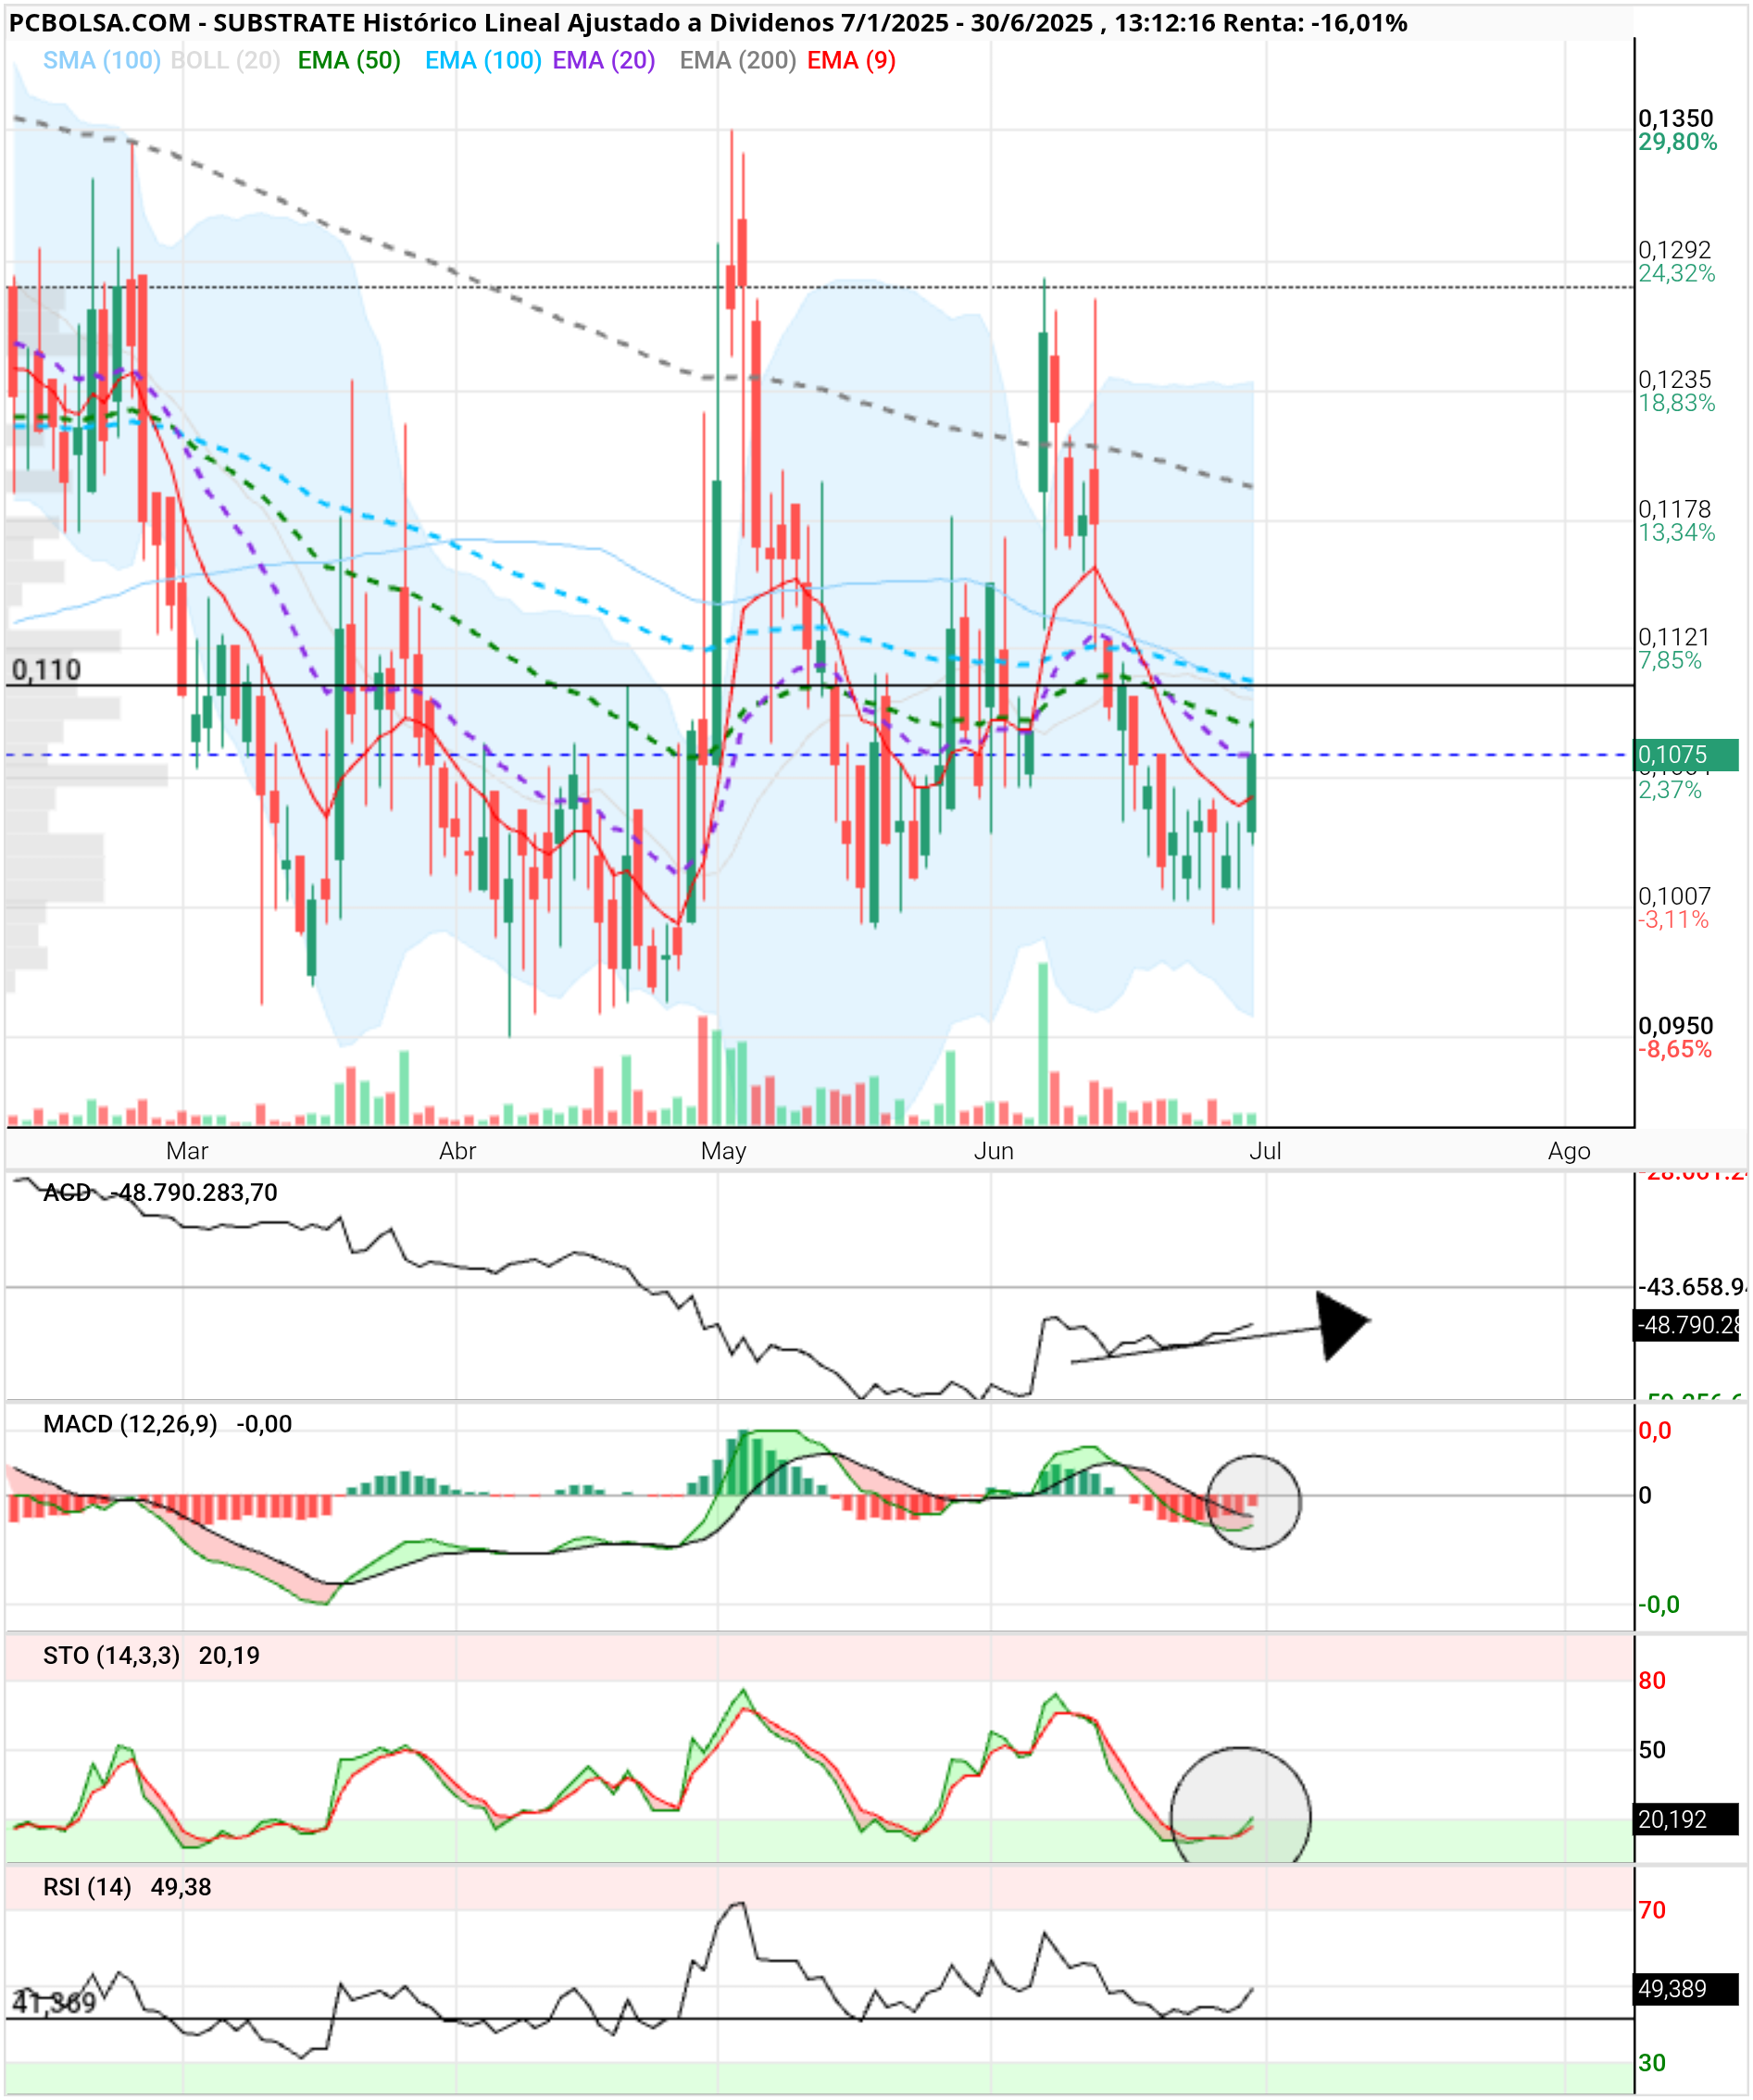
Task: Toggle the SMA (100) legend label
Action: point(102,61)
